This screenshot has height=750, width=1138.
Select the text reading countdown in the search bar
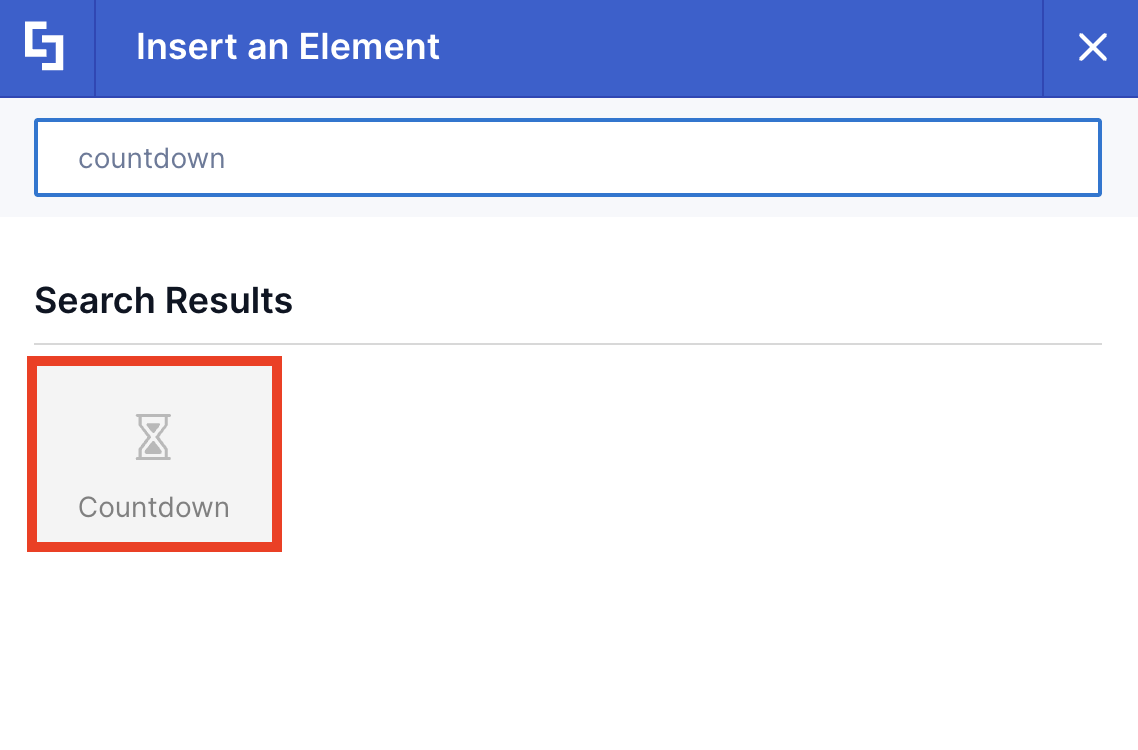[x=152, y=157]
